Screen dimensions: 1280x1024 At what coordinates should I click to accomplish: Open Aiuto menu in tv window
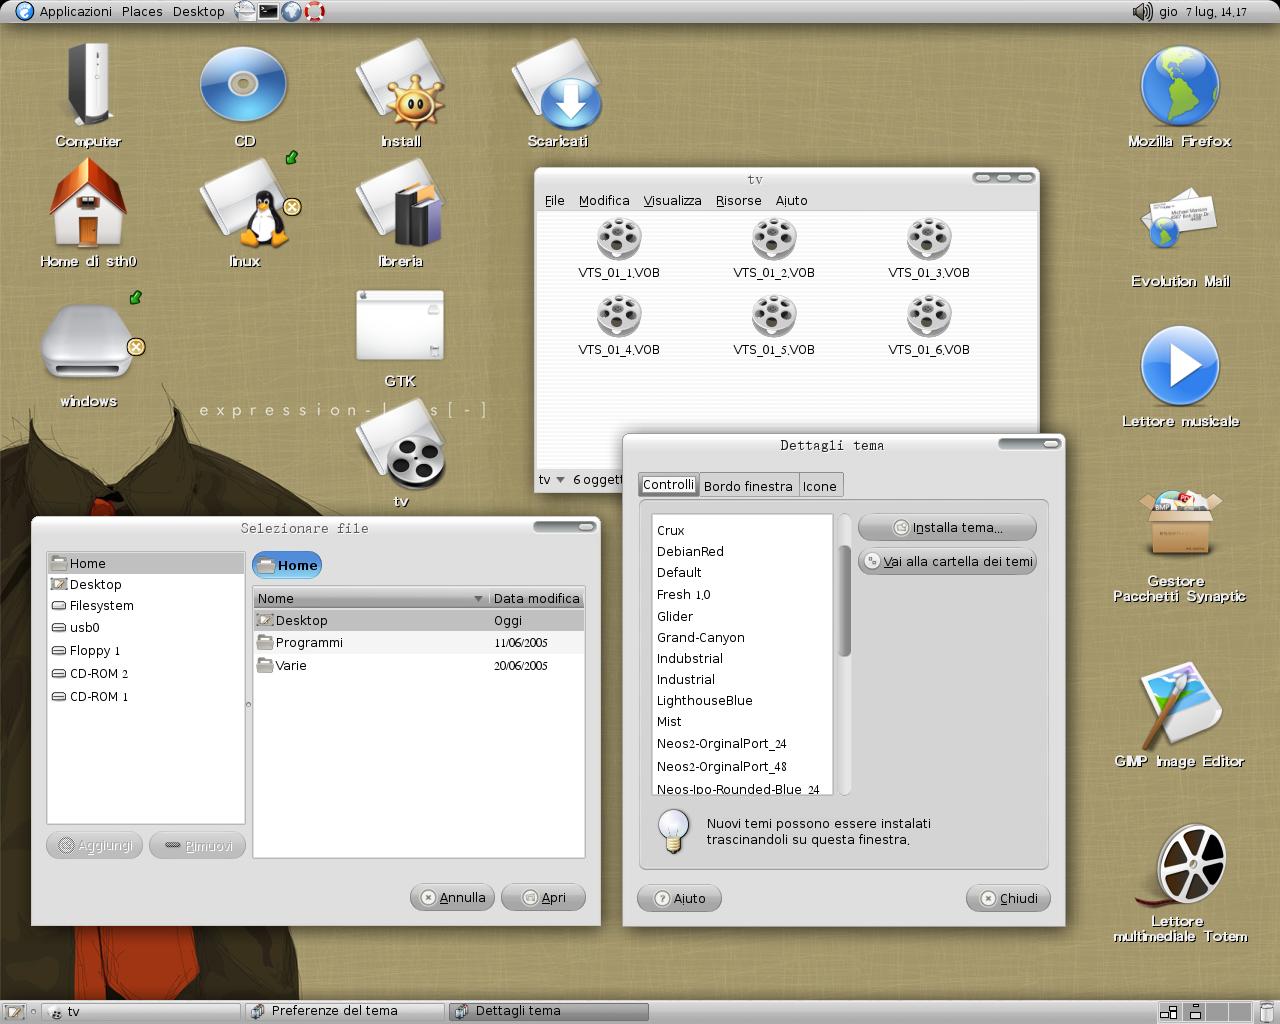(791, 200)
